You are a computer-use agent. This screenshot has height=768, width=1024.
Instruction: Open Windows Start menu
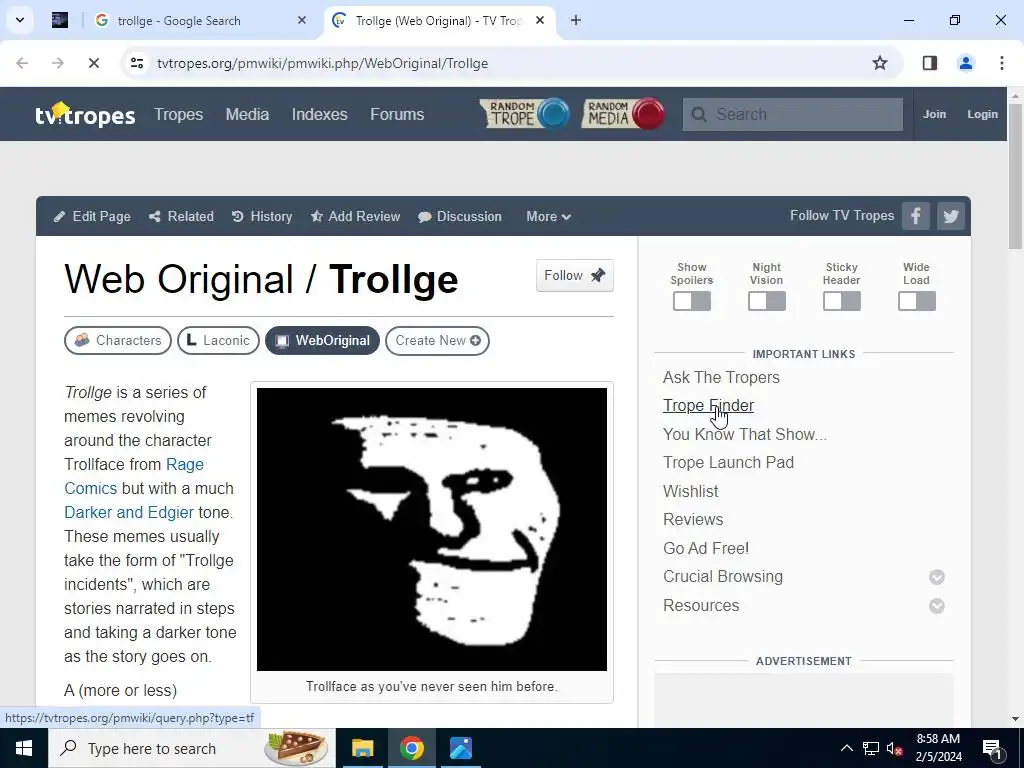(24, 748)
